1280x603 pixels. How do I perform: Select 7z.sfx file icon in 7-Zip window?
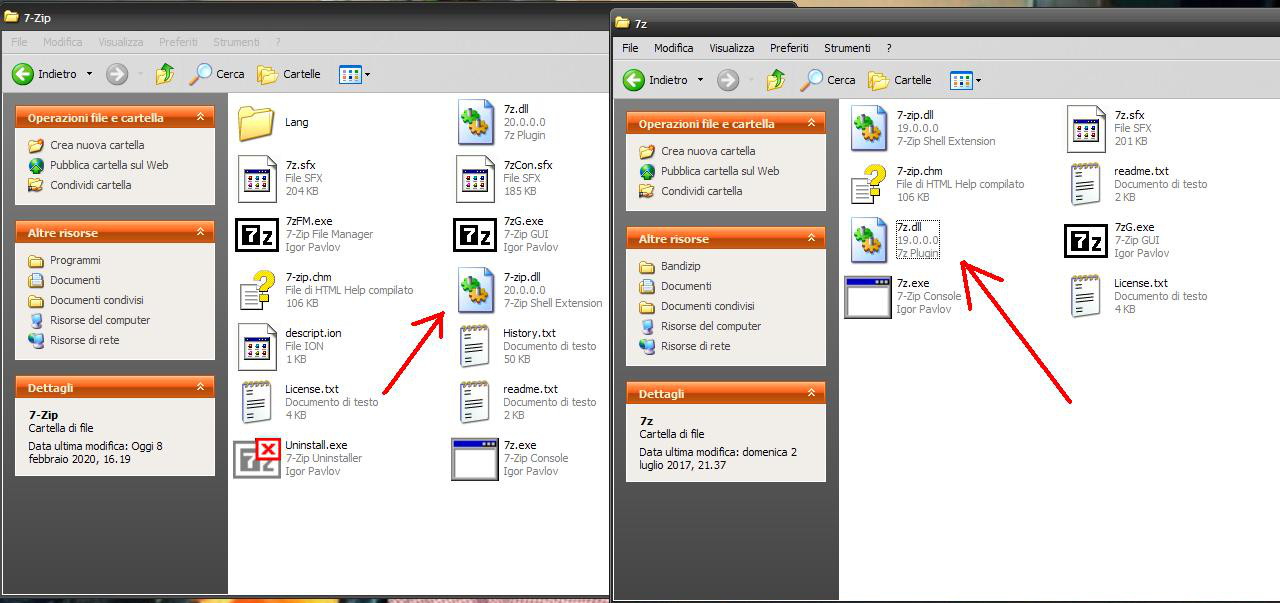(257, 179)
